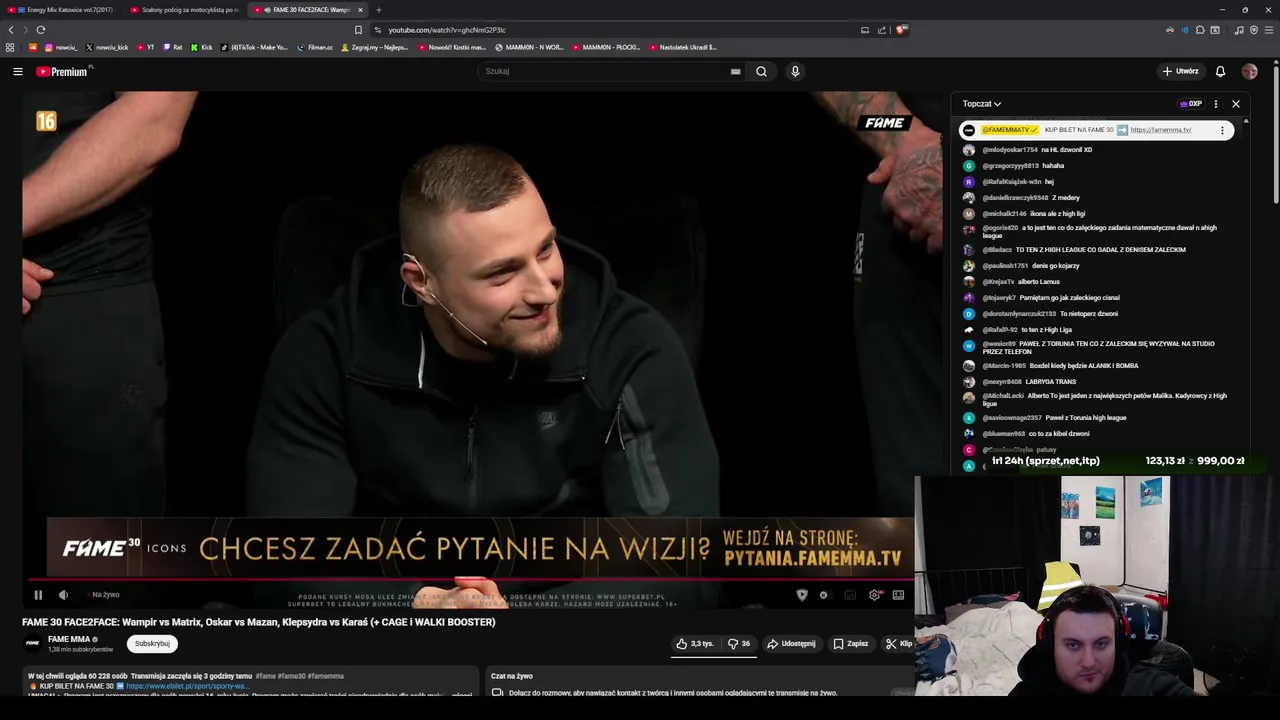Subscribe with the Subskrybuj button
The width and height of the screenshot is (1280, 720).
[x=152, y=644]
